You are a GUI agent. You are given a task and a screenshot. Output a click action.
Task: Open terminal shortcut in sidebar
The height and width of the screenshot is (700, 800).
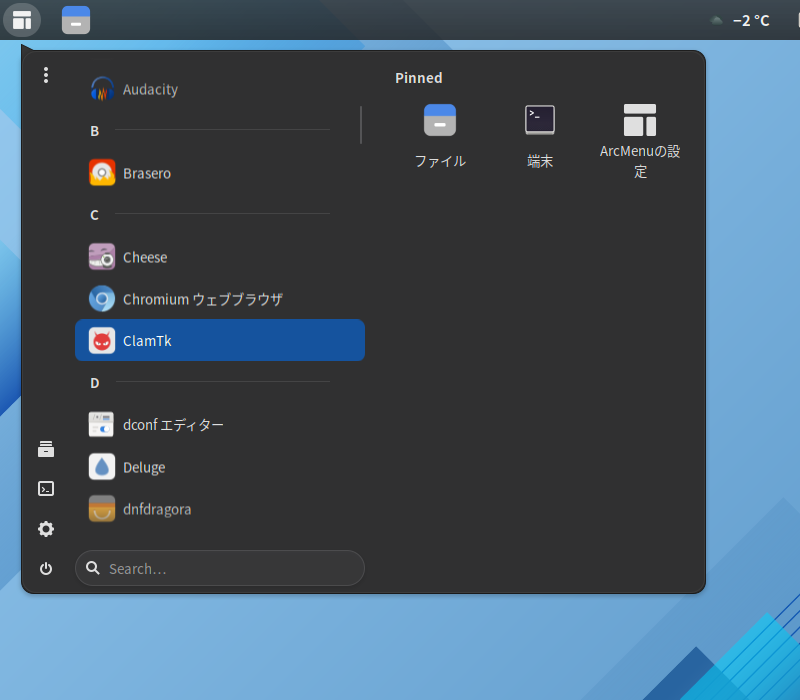(x=46, y=489)
